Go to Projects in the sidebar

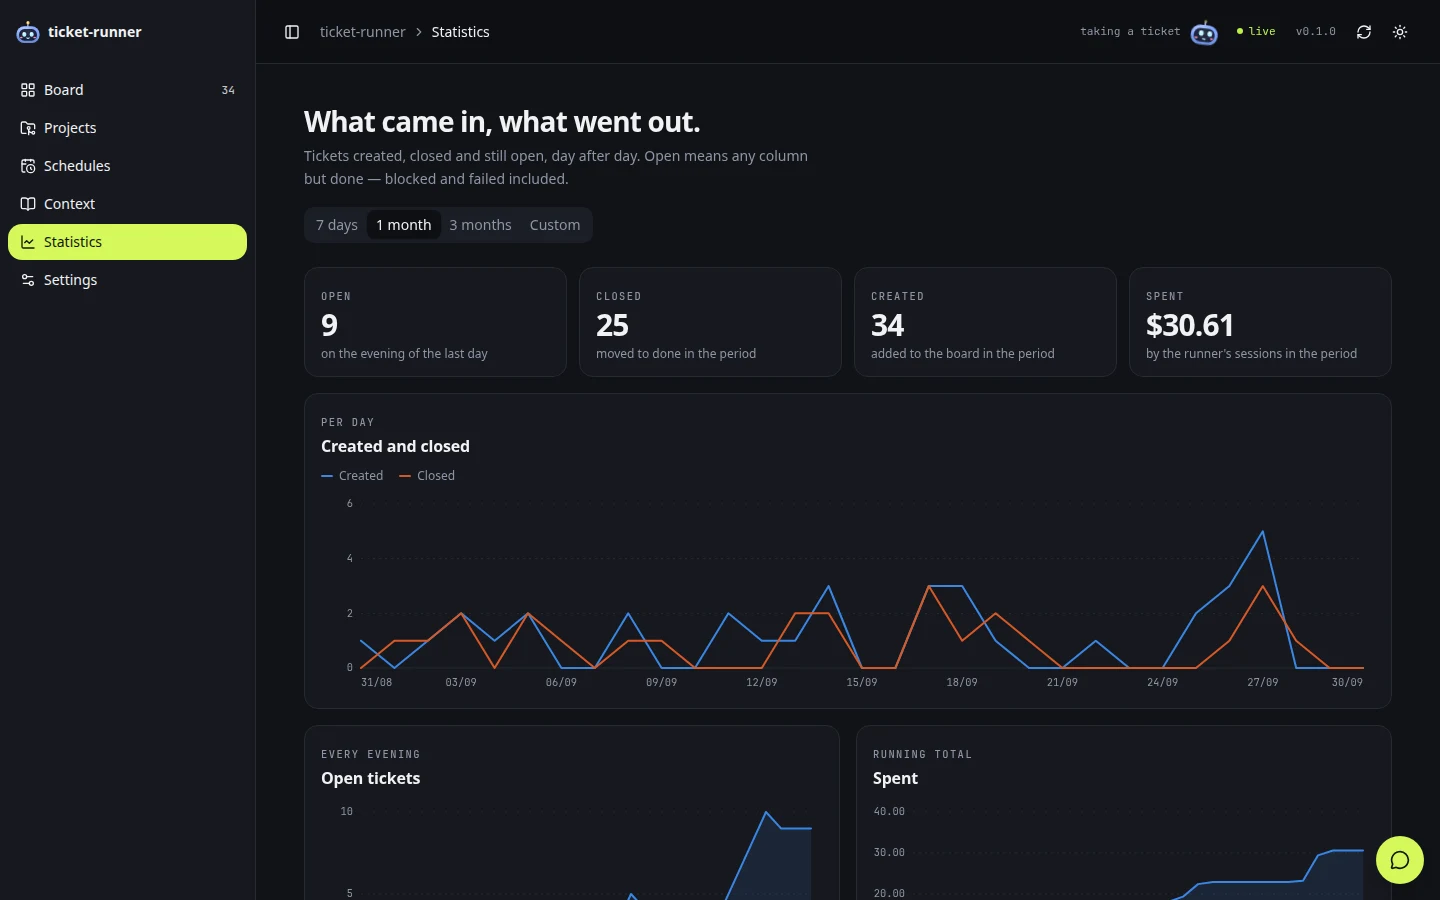(127, 128)
